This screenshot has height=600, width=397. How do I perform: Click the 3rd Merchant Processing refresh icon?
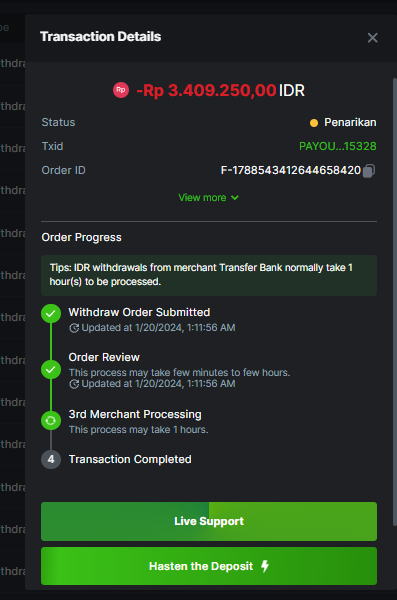coord(51,421)
